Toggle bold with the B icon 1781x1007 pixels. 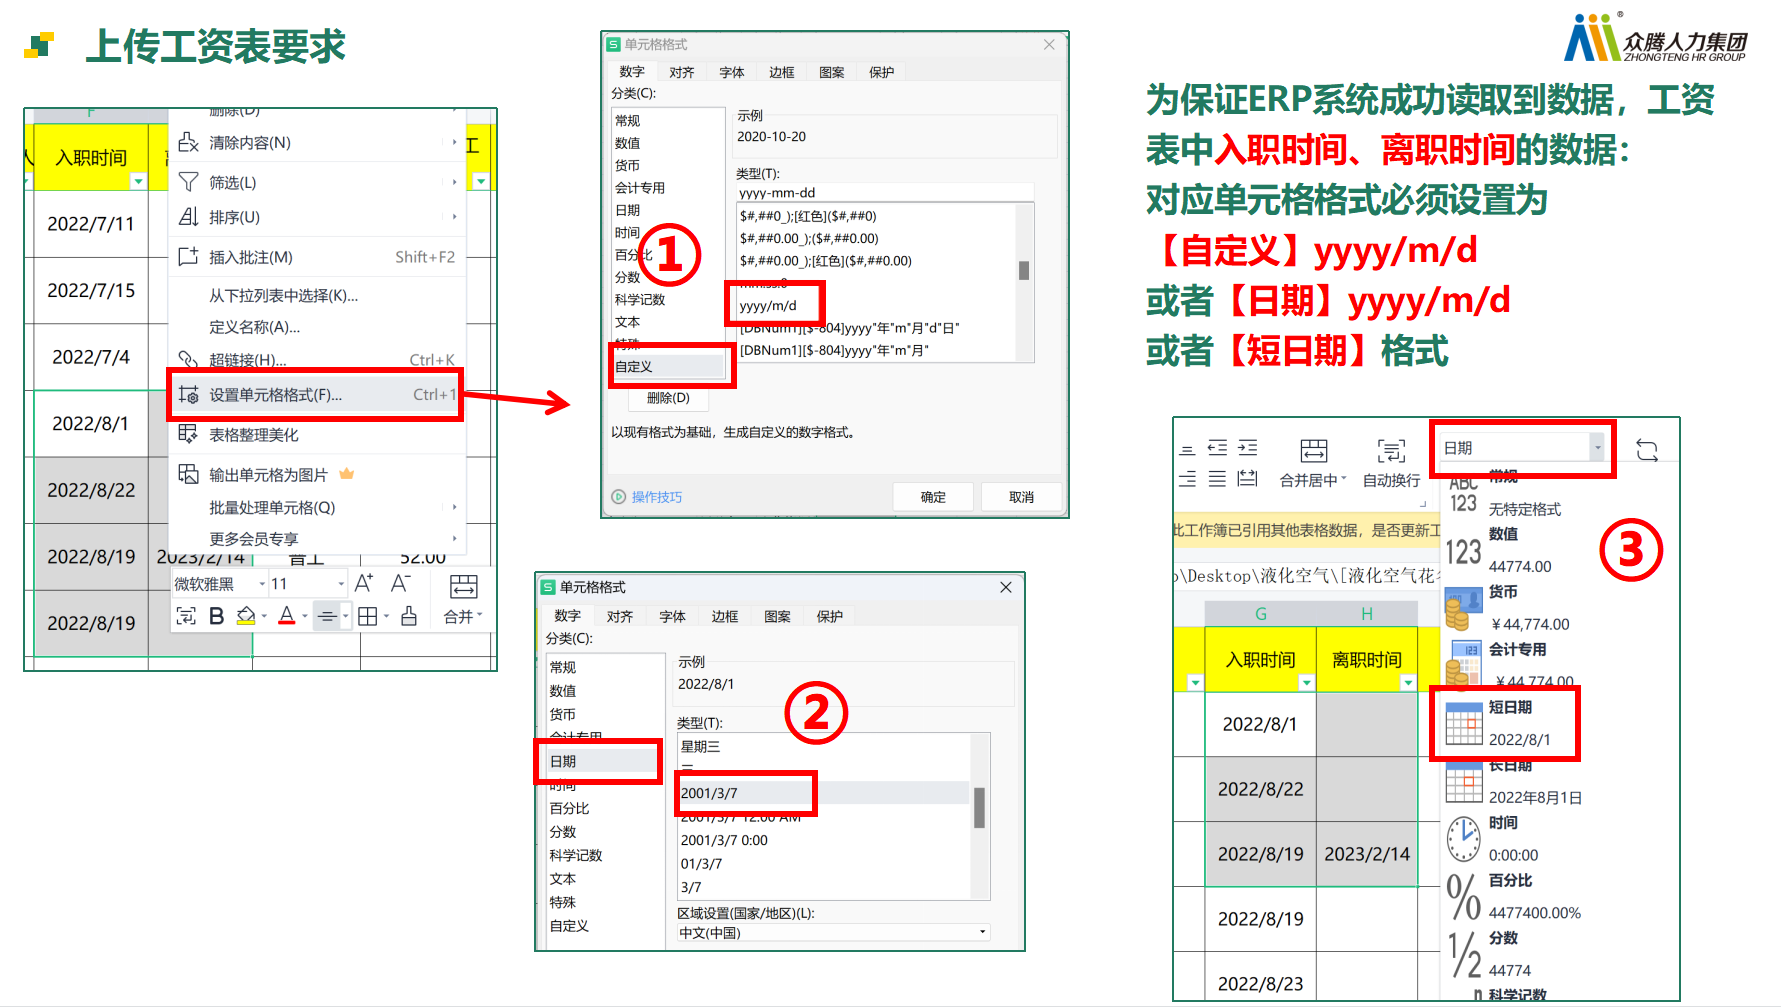point(216,617)
